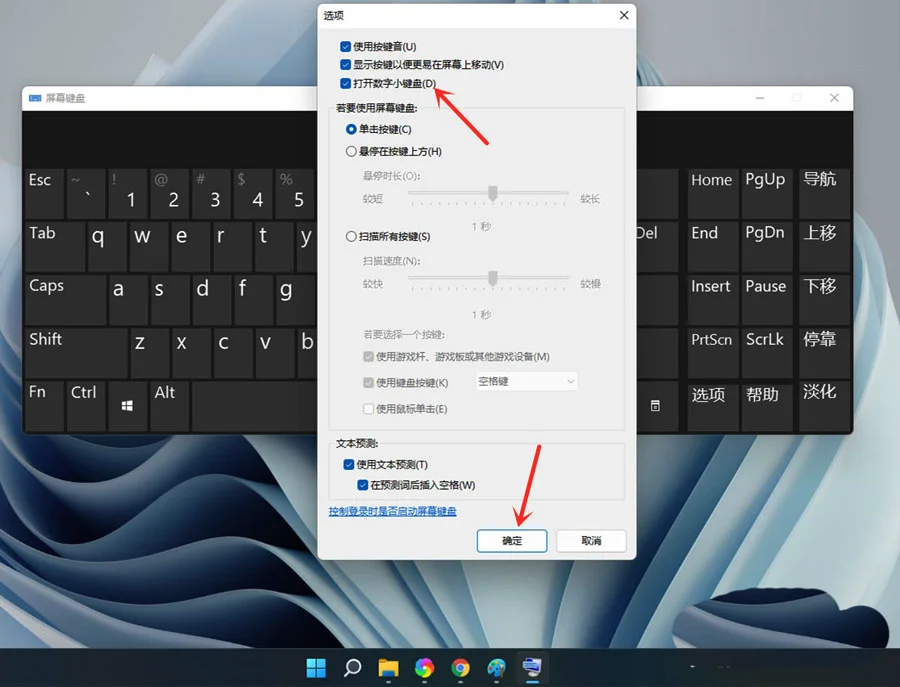Click the Insert key on keyboard

tap(713, 300)
